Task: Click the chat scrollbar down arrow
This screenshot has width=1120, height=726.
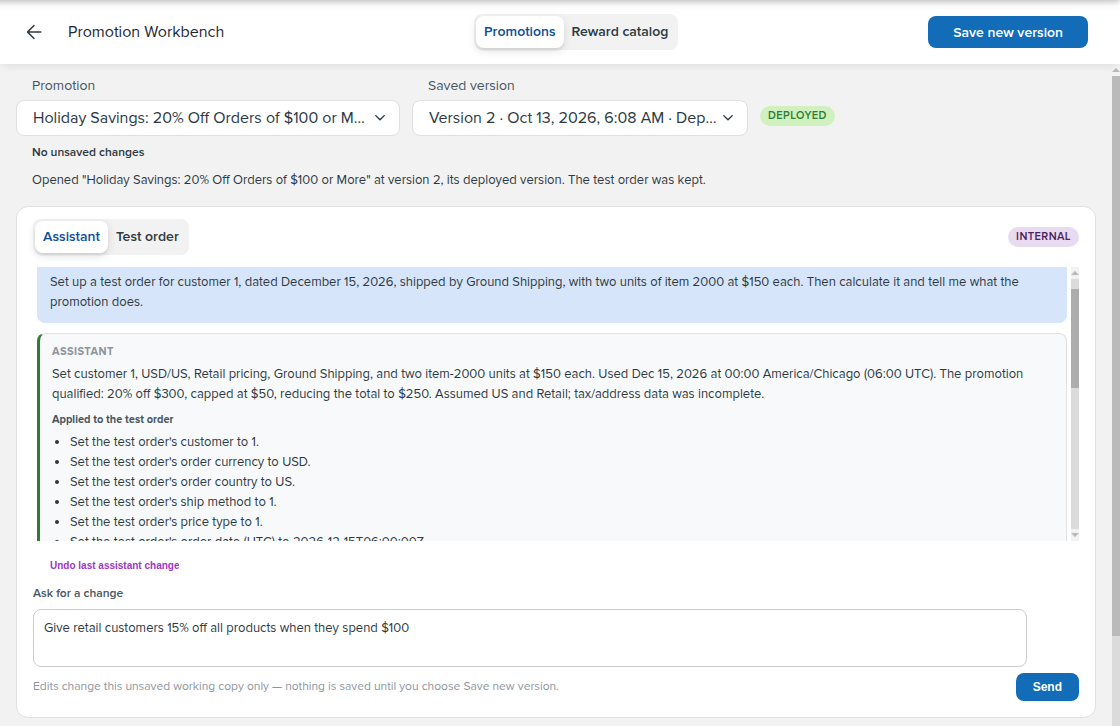Action: point(1074,534)
